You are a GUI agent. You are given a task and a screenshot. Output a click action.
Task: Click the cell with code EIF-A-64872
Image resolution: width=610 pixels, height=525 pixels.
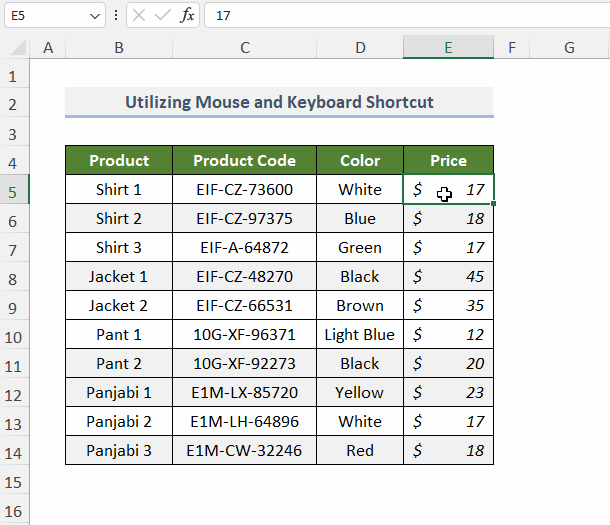(x=244, y=247)
